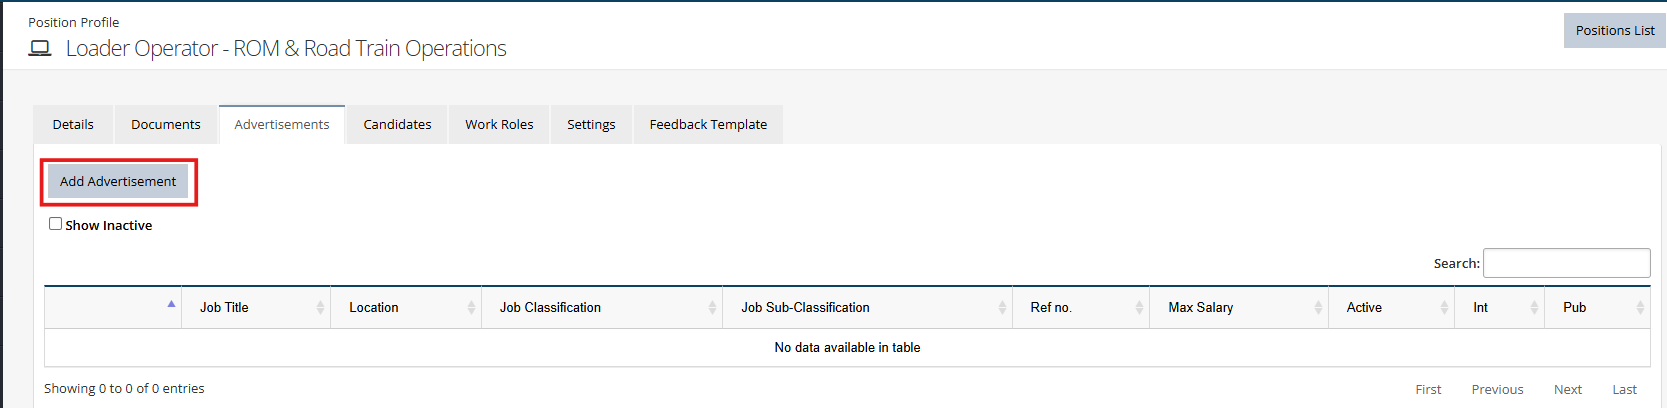The height and width of the screenshot is (408, 1667).
Task: Click the laptop icon beside position title
Action: [x=40, y=48]
